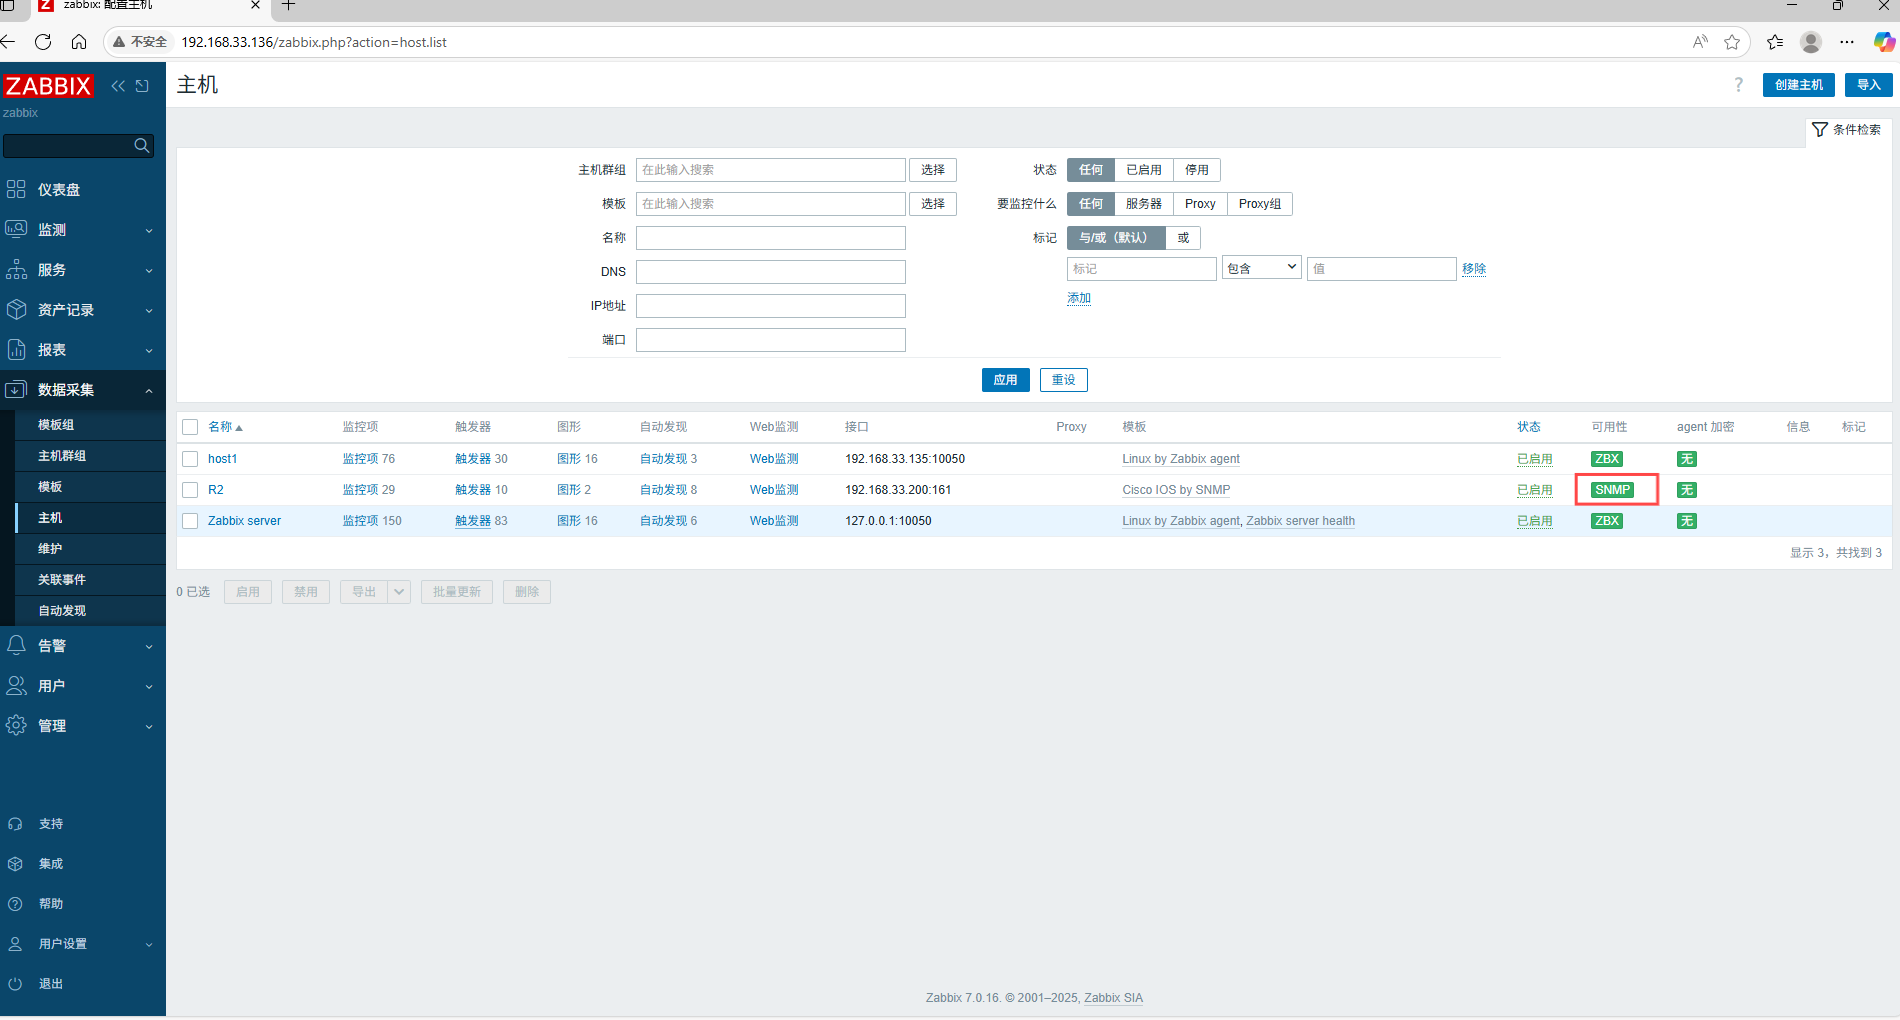Open 主机群组 submenu item
The height and width of the screenshot is (1020, 1900).
(x=62, y=456)
